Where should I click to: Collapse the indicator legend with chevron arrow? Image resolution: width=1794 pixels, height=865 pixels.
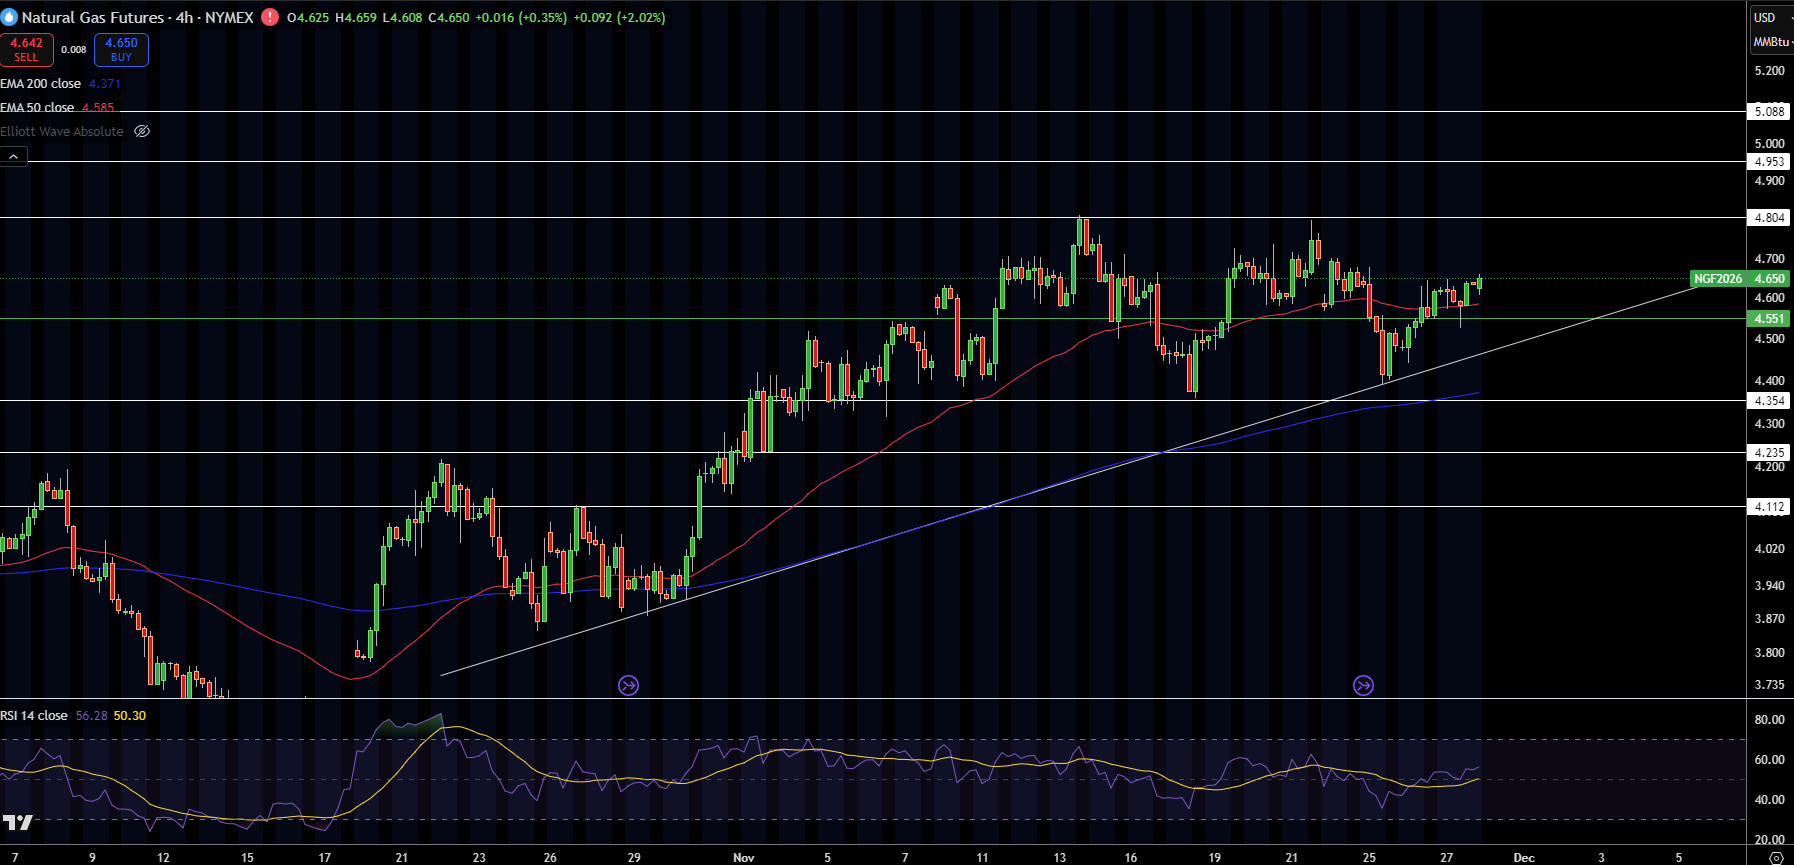(x=14, y=156)
